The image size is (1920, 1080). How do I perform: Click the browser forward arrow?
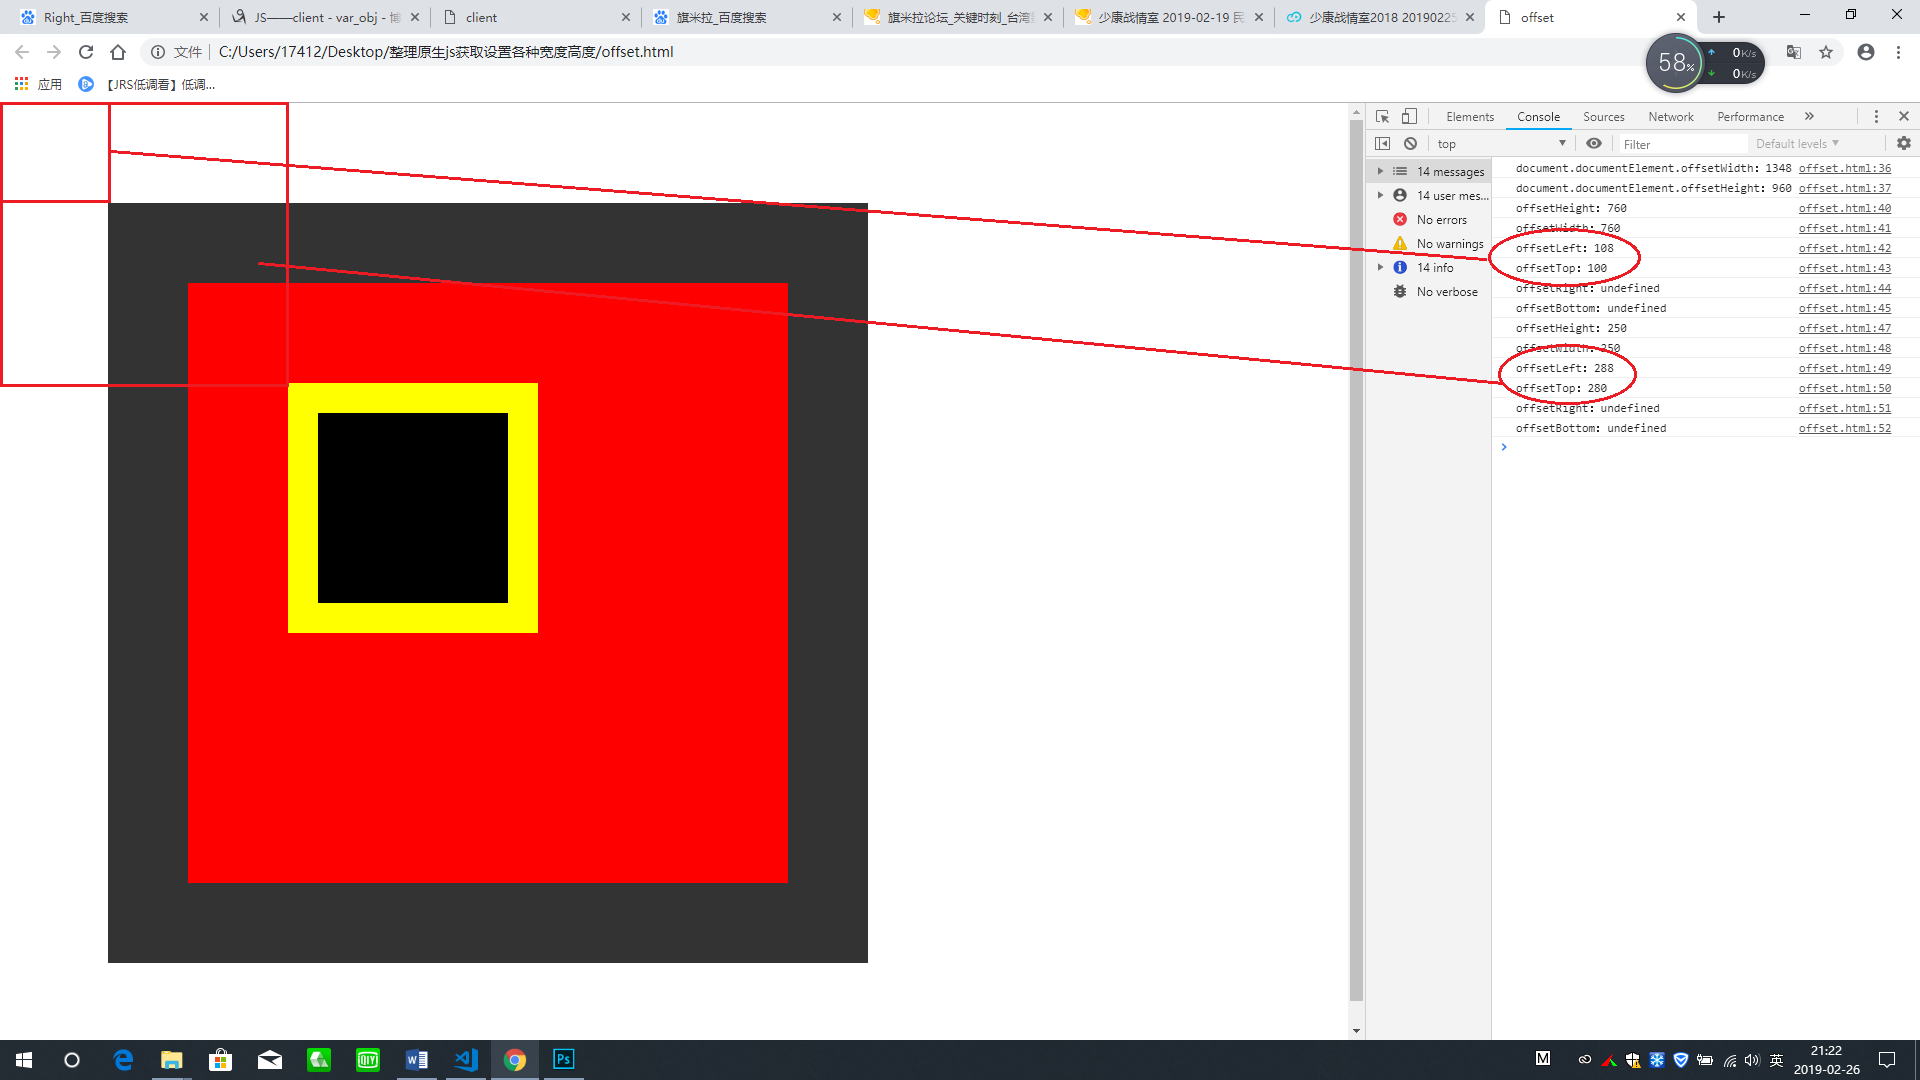54,52
